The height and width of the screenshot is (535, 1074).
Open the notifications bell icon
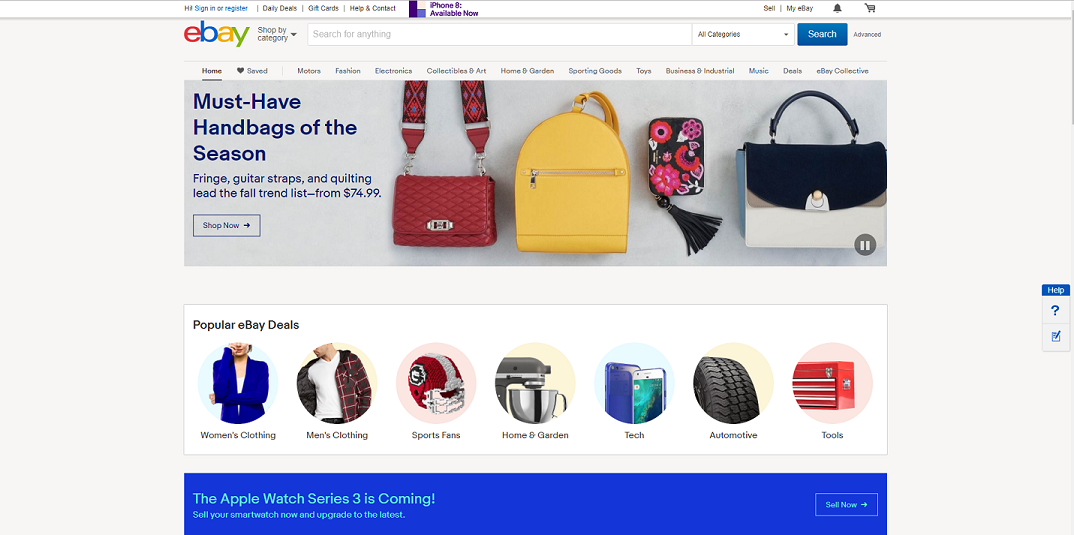coord(837,8)
